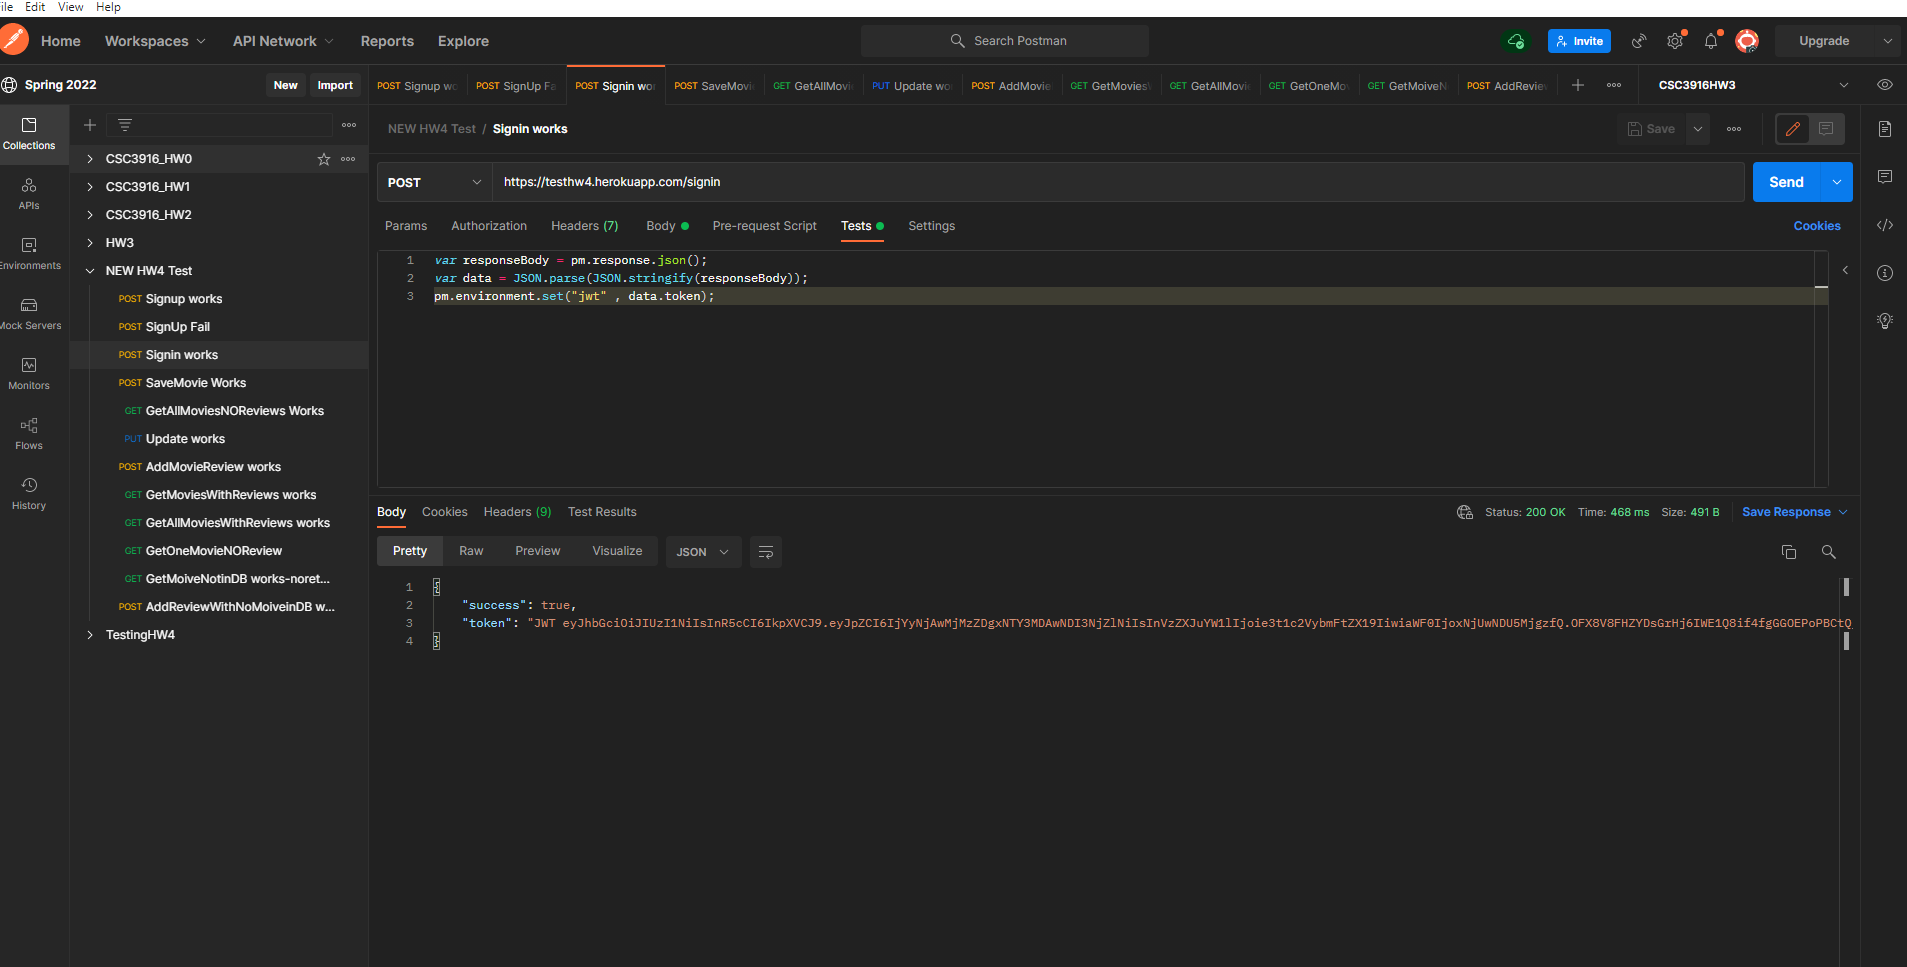1907x967 pixels.
Task: Open Postman settings via the gear icon
Action: 1674,41
